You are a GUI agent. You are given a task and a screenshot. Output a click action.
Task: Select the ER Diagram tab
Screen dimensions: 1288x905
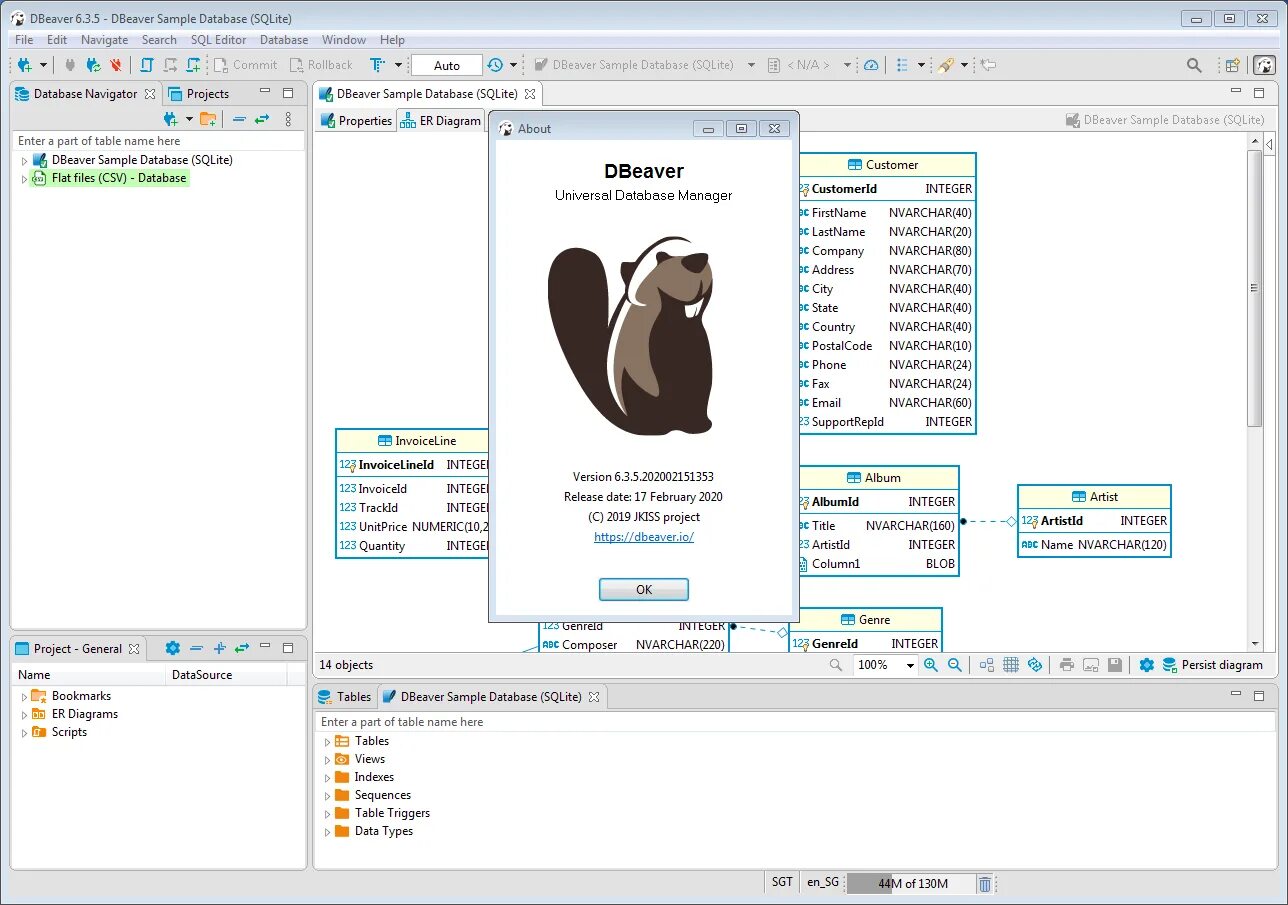click(441, 121)
